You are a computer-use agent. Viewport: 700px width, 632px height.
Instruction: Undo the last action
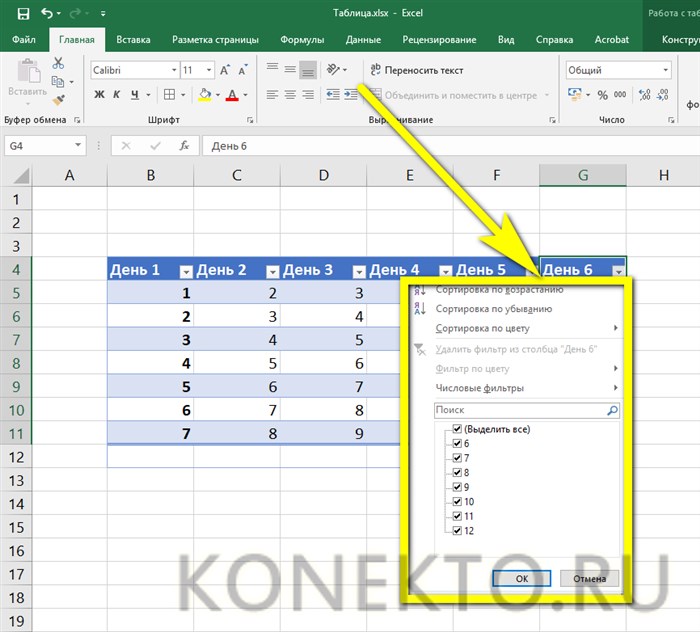coord(47,13)
